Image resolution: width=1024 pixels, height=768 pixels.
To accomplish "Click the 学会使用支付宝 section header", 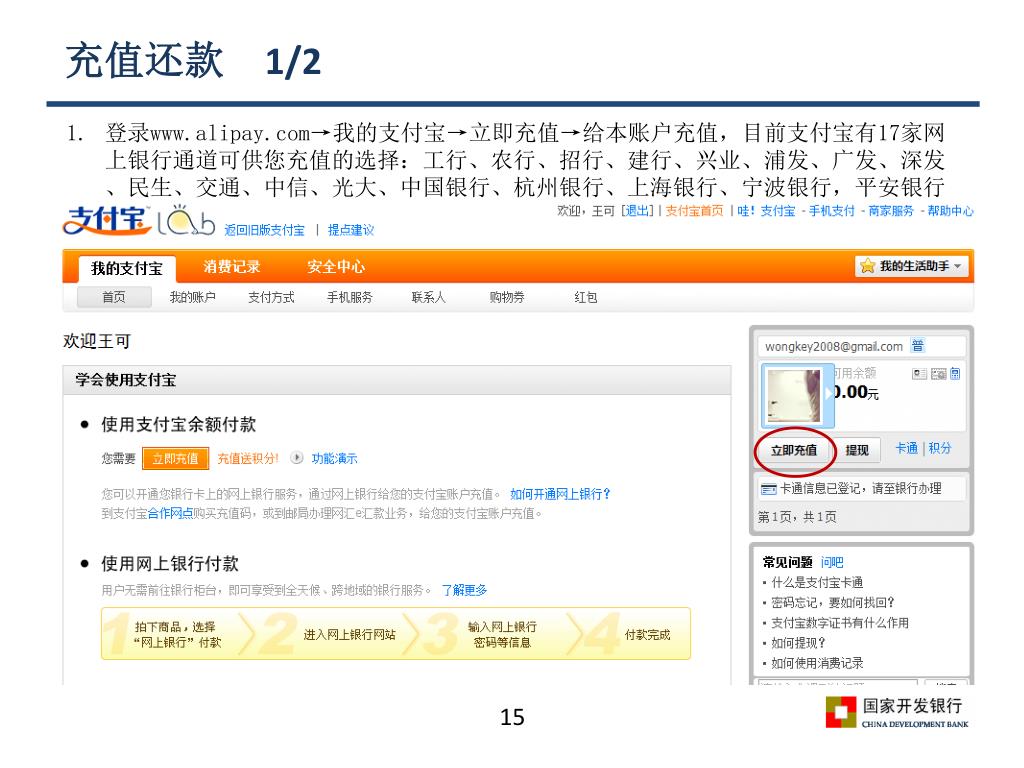I will pos(396,380).
